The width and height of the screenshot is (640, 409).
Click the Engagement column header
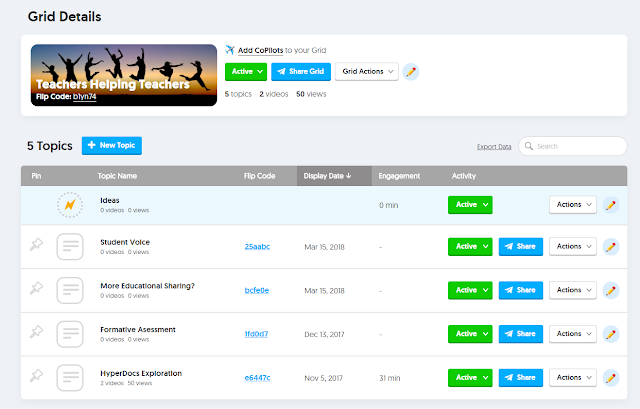coord(399,176)
